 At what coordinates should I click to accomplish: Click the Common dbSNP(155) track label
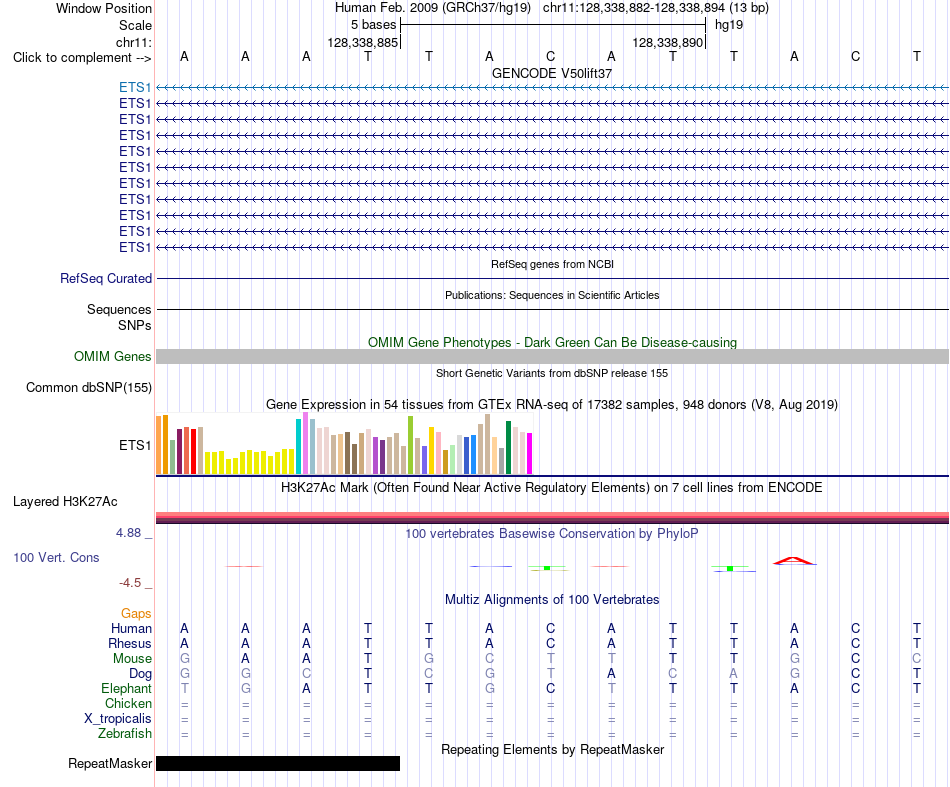click(x=88, y=388)
